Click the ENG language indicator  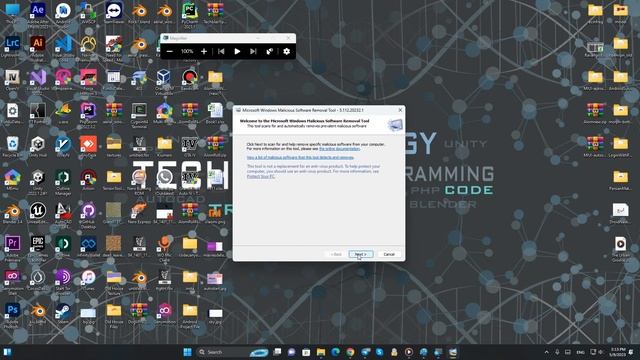point(580,352)
